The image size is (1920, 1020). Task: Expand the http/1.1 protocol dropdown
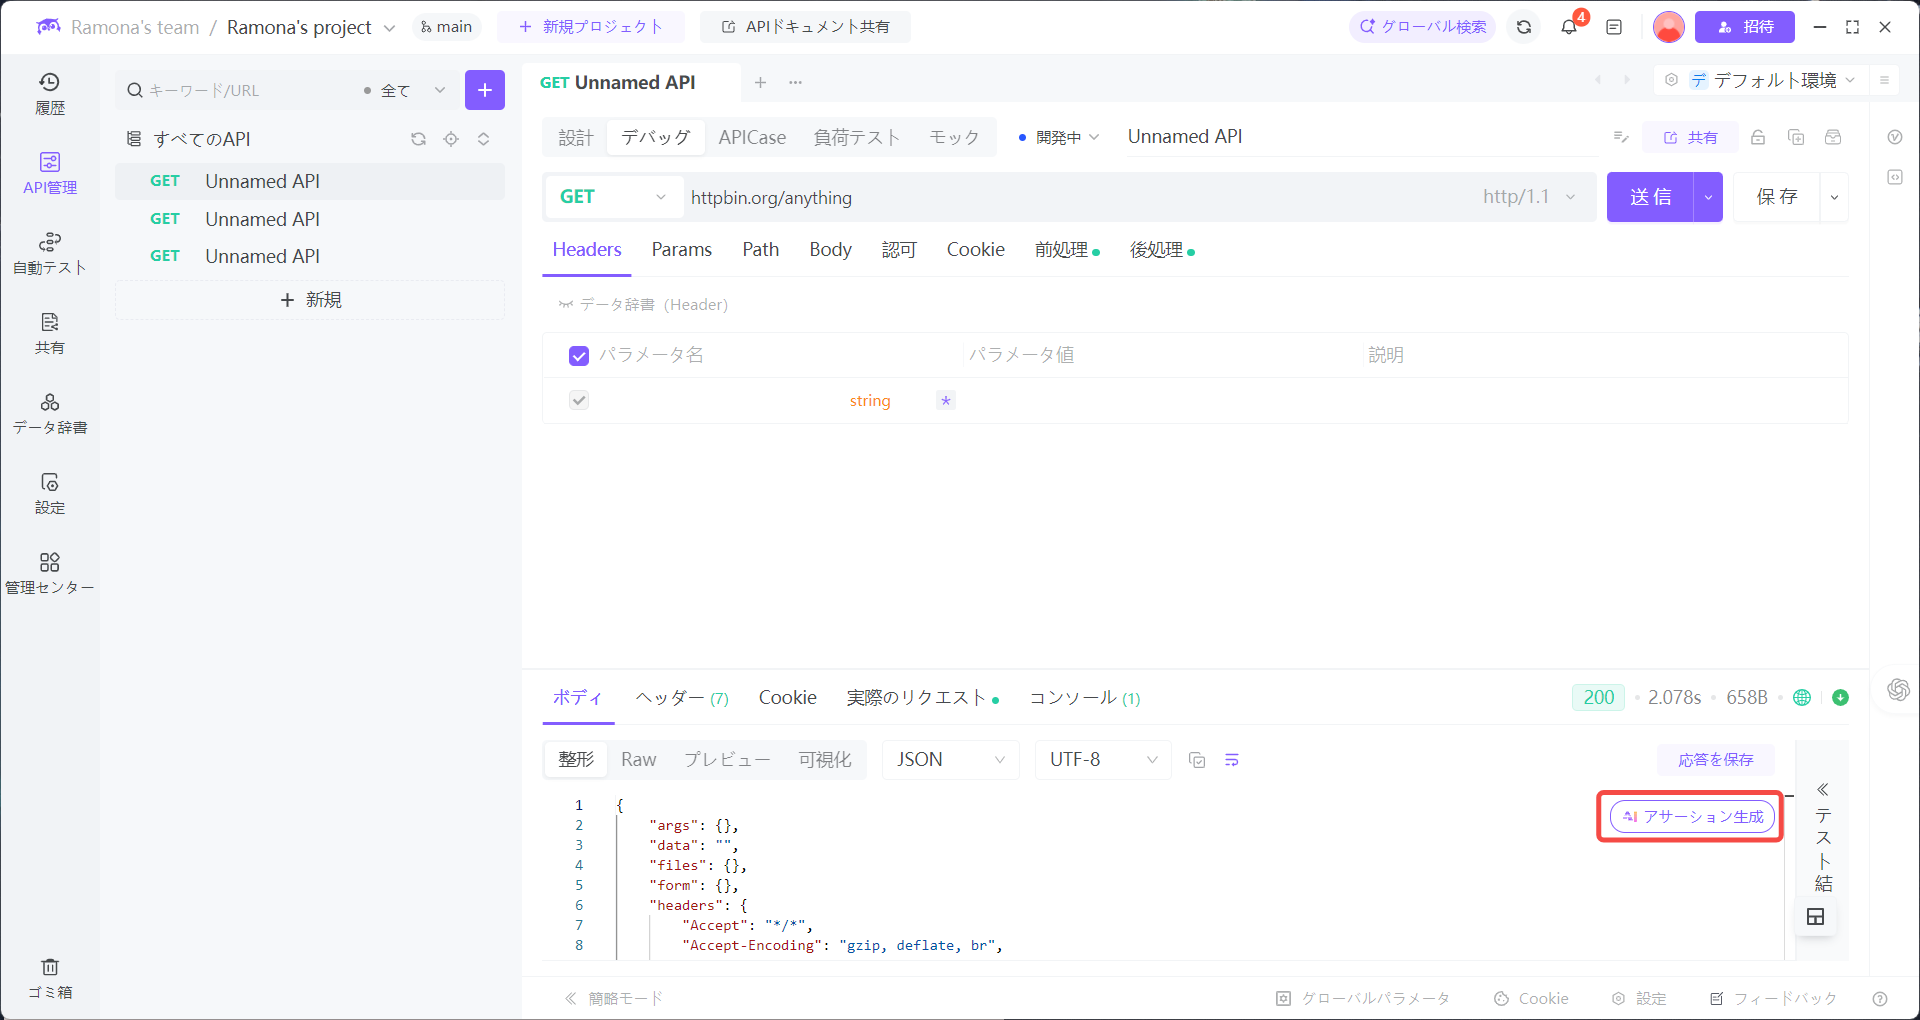1530,197
